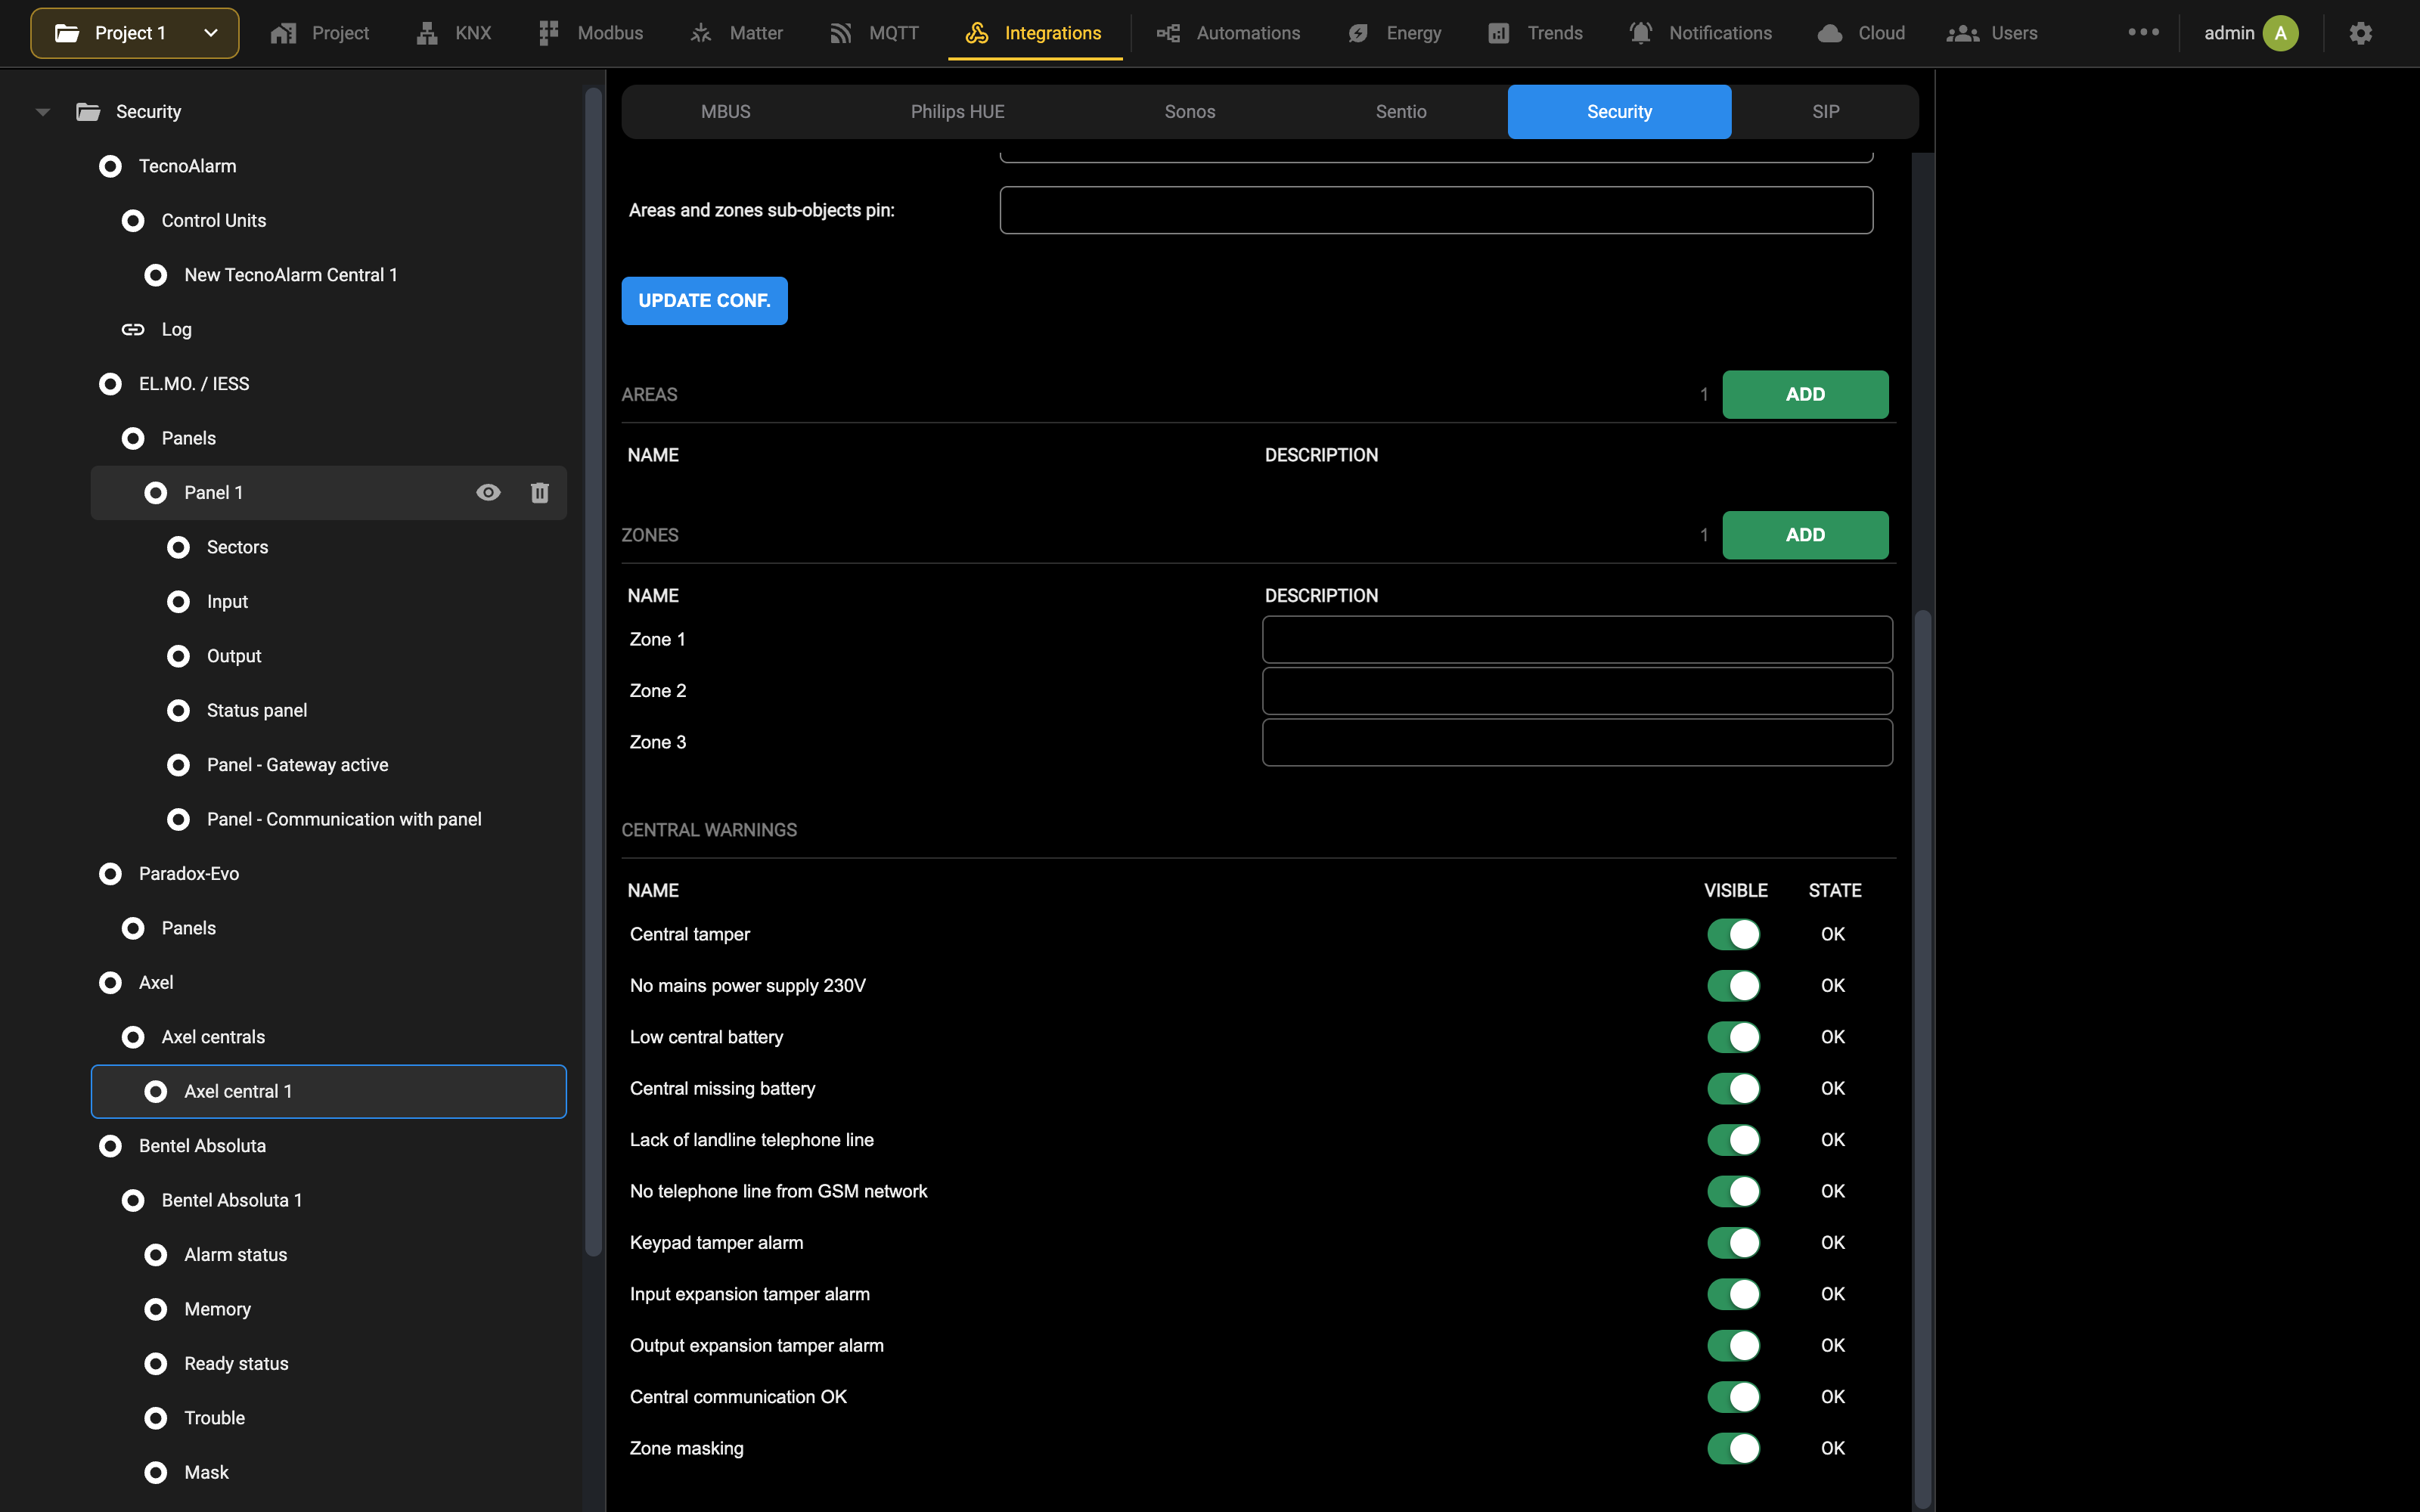Open the Energy leaf icon
This screenshot has width=2420, height=1512.
[1358, 33]
